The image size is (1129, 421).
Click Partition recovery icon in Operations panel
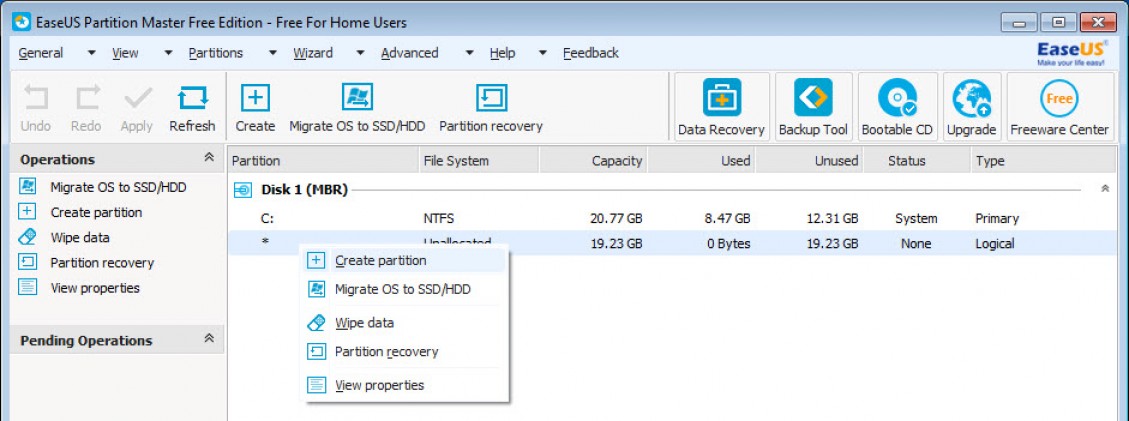click(x=27, y=263)
